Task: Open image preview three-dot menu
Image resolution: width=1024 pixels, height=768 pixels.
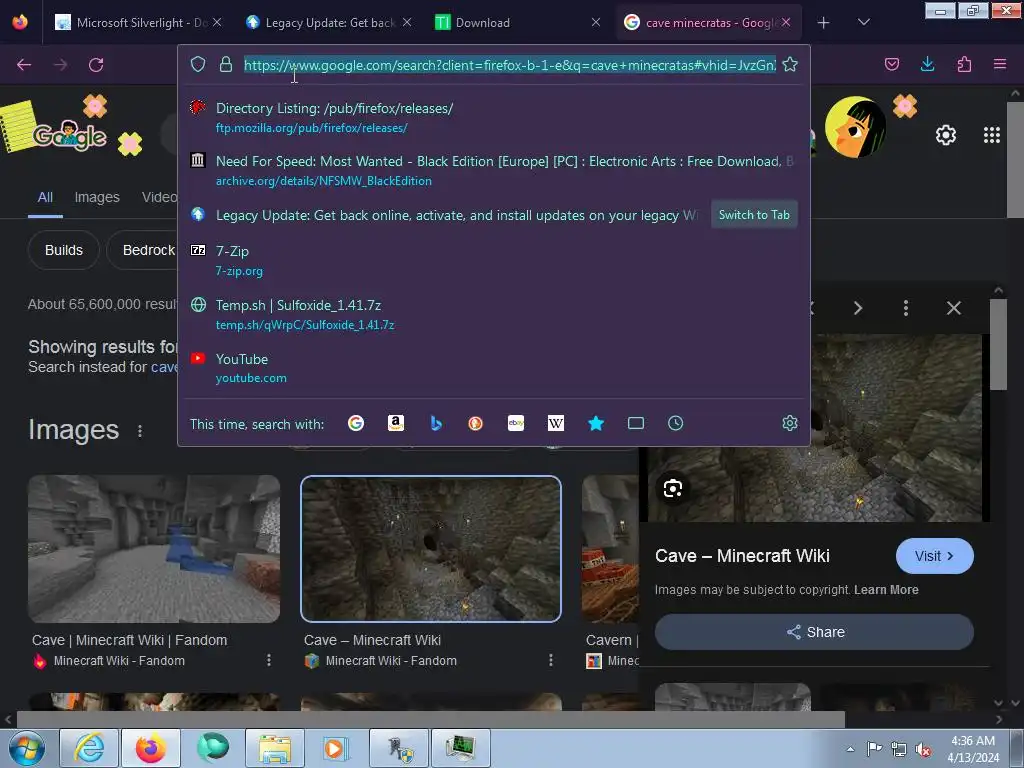Action: (906, 308)
